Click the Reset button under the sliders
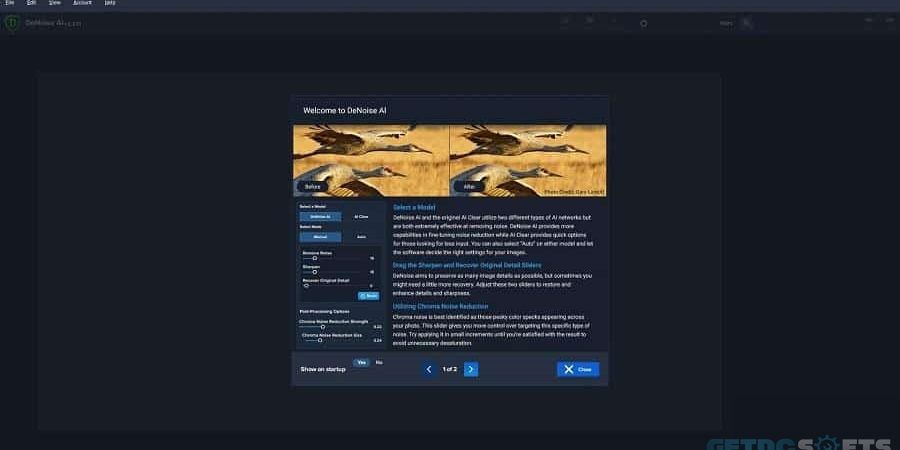Image resolution: width=900 pixels, height=450 pixels. tap(368, 296)
